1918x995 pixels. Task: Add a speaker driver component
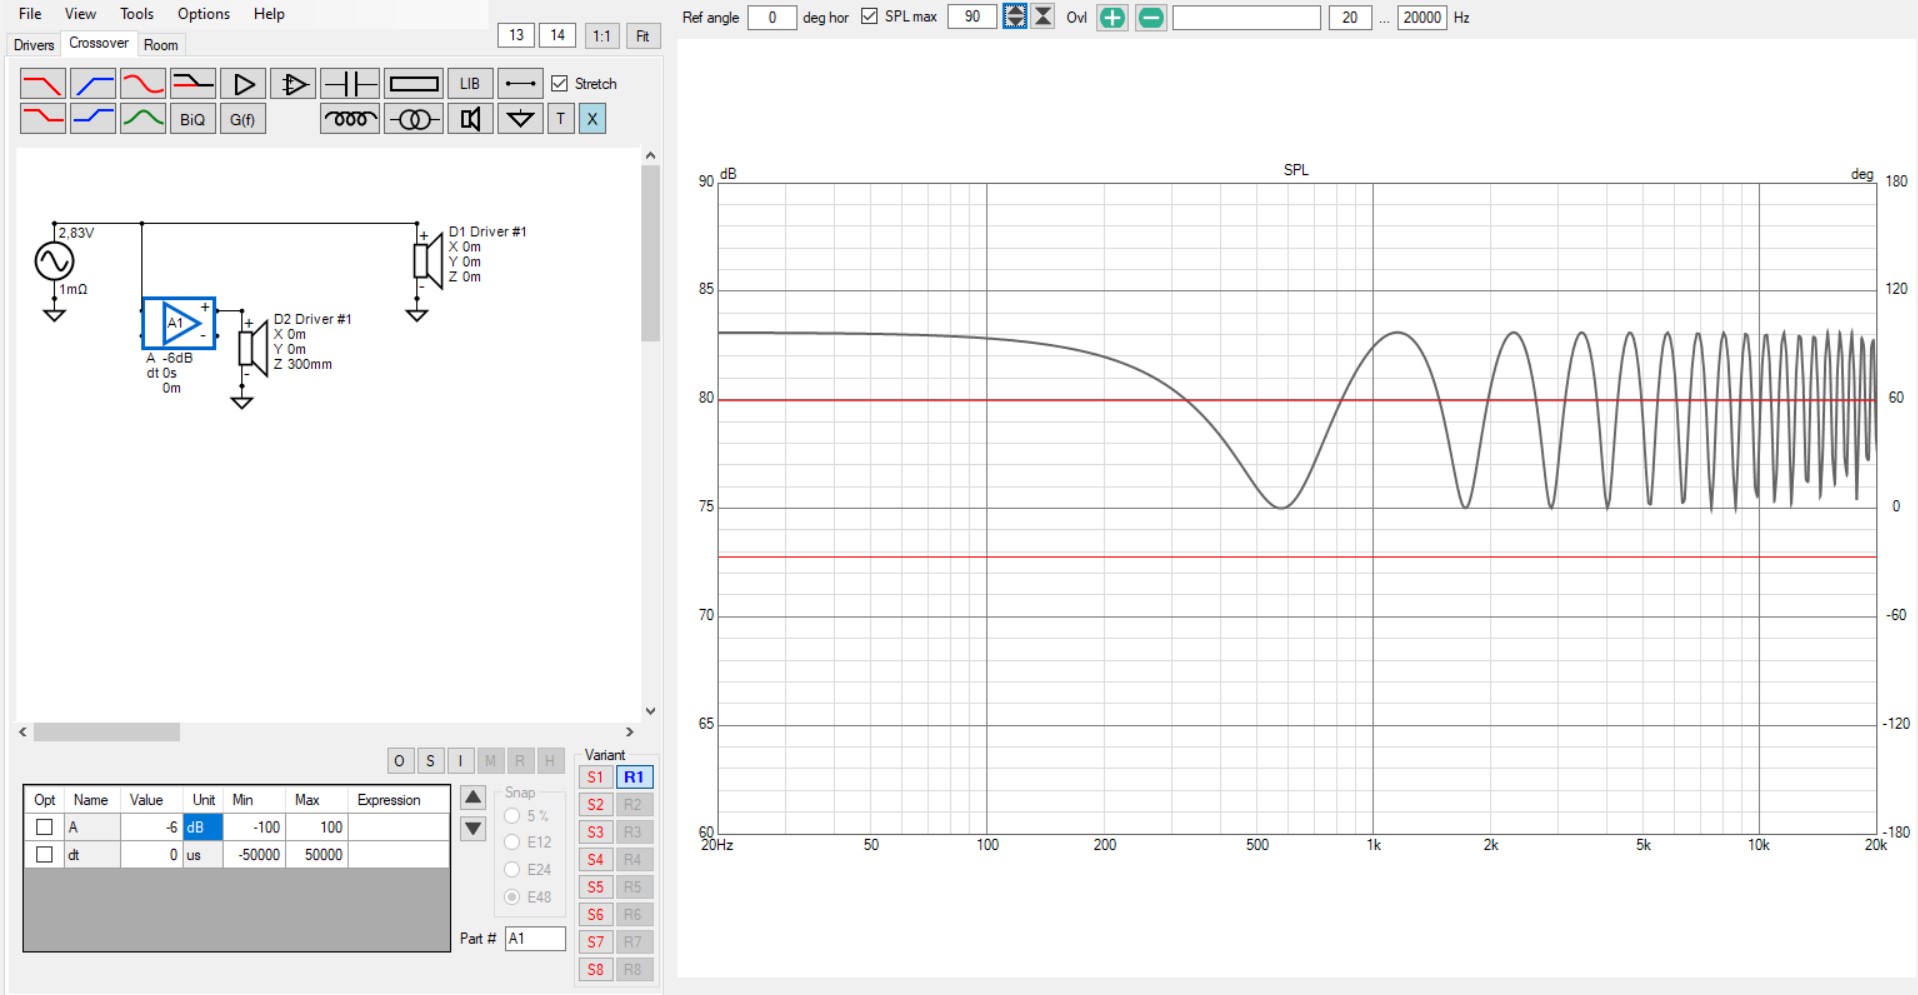tap(470, 119)
